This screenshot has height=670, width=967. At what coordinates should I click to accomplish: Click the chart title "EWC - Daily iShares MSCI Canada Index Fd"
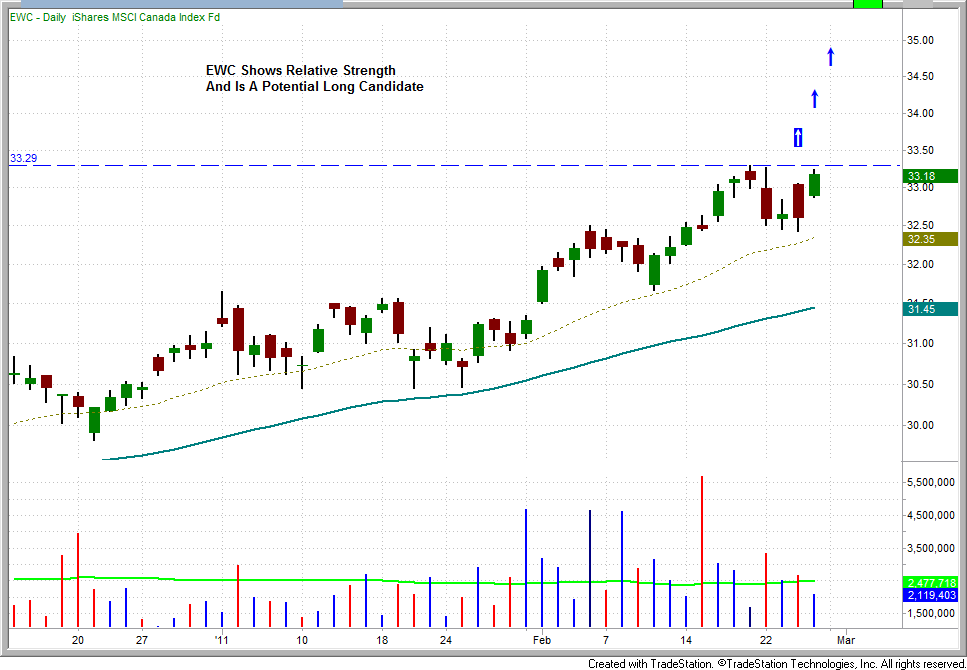coord(115,17)
